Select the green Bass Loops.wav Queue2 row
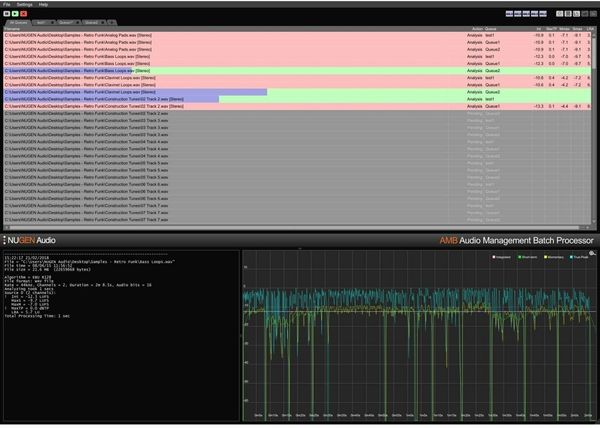Viewport: 600px width, 428px height. click(x=200, y=71)
